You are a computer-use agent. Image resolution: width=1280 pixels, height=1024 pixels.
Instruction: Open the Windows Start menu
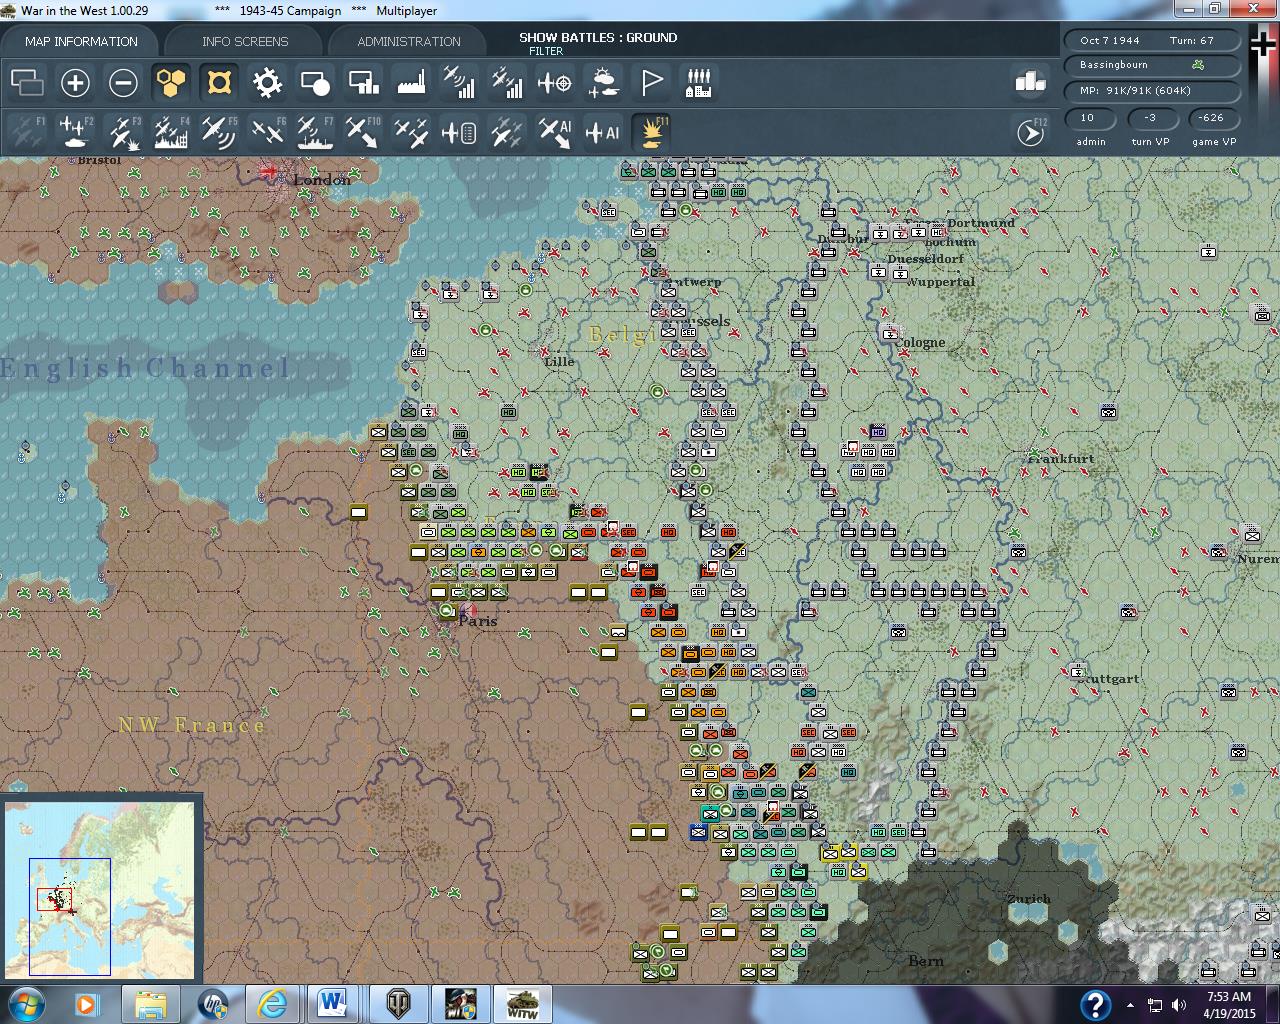click(x=24, y=1003)
